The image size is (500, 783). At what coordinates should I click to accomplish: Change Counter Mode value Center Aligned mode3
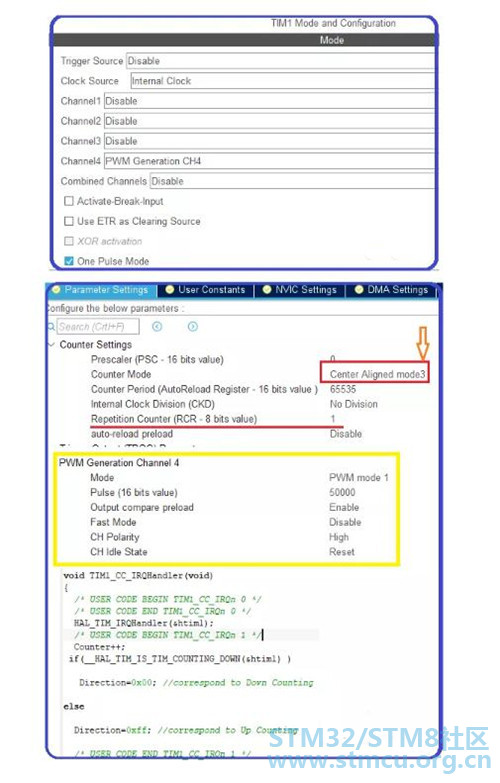coord(377,375)
